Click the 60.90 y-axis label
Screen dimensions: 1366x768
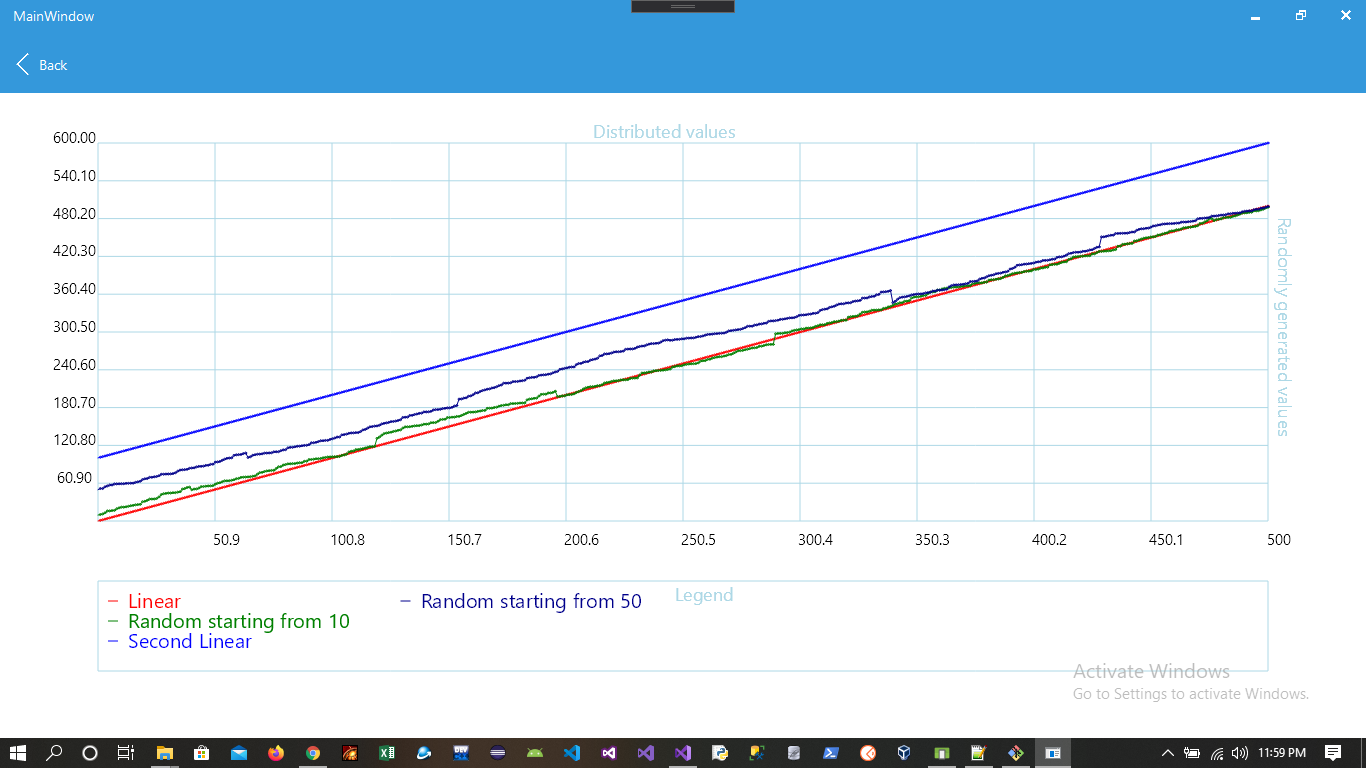pyautogui.click(x=75, y=478)
